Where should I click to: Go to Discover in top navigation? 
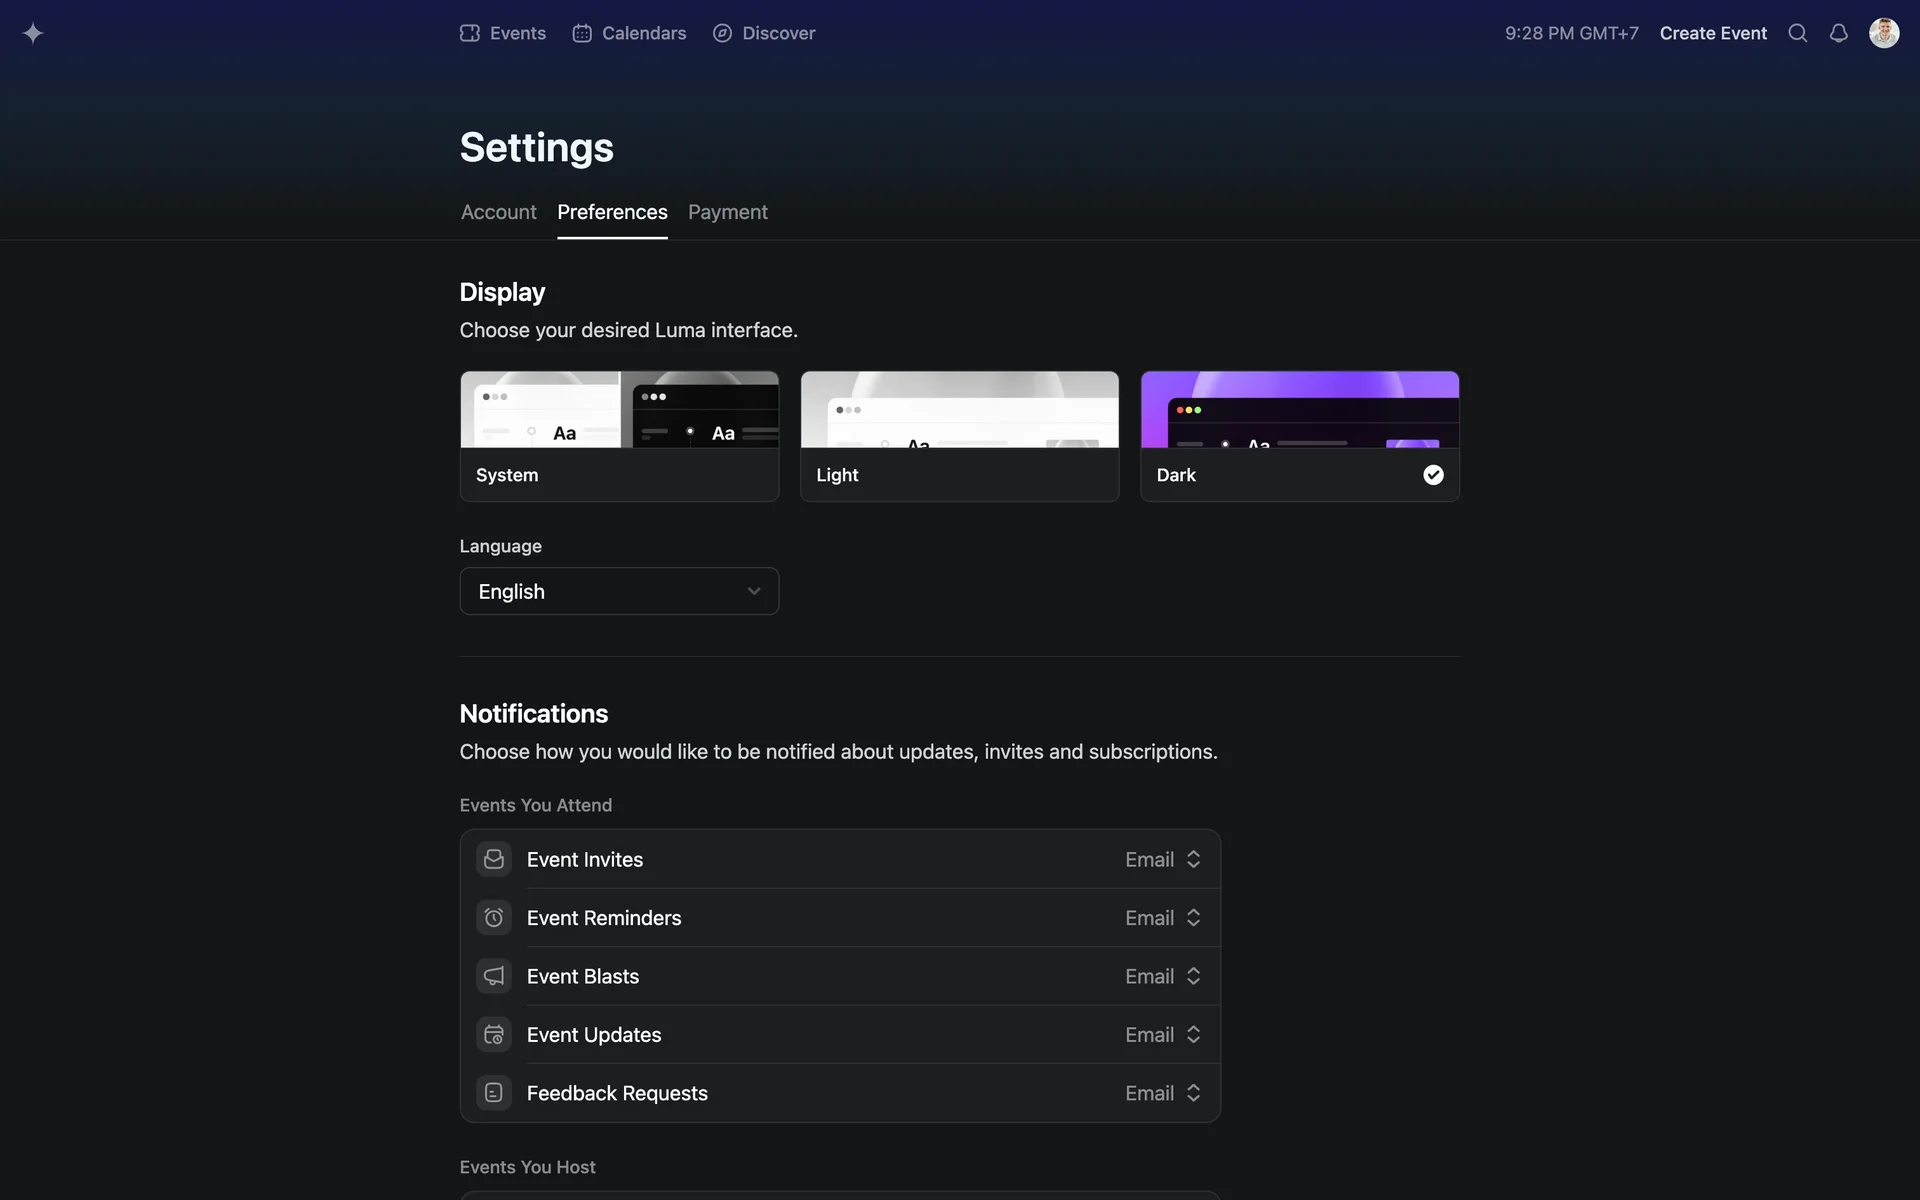tap(764, 33)
